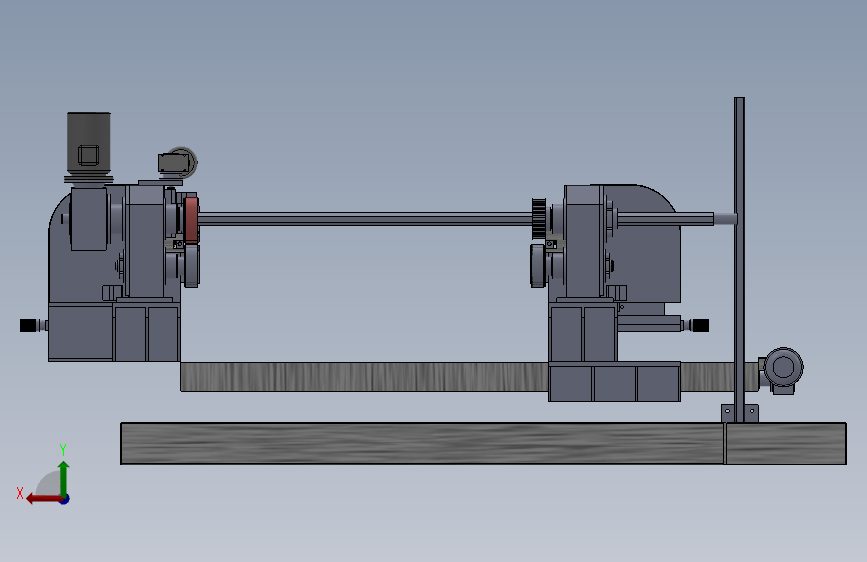Select the large wooden base beam
This screenshot has width=867, height=562.
[483, 443]
